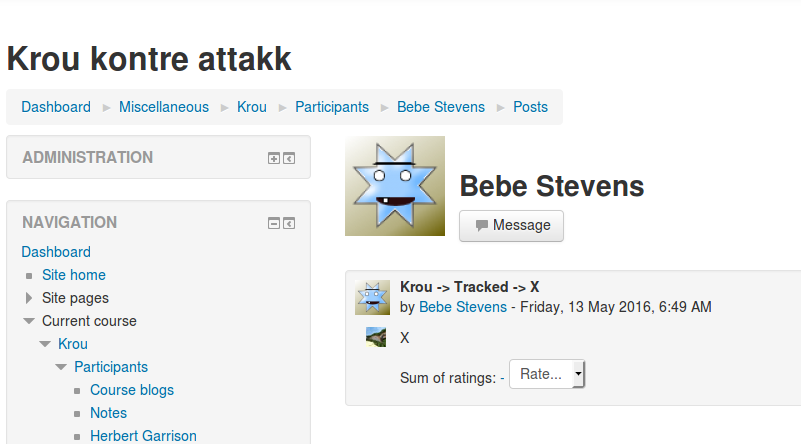This screenshot has width=801, height=444.
Task: Click the small landscape image icon beside X
Action: pyautogui.click(x=376, y=337)
